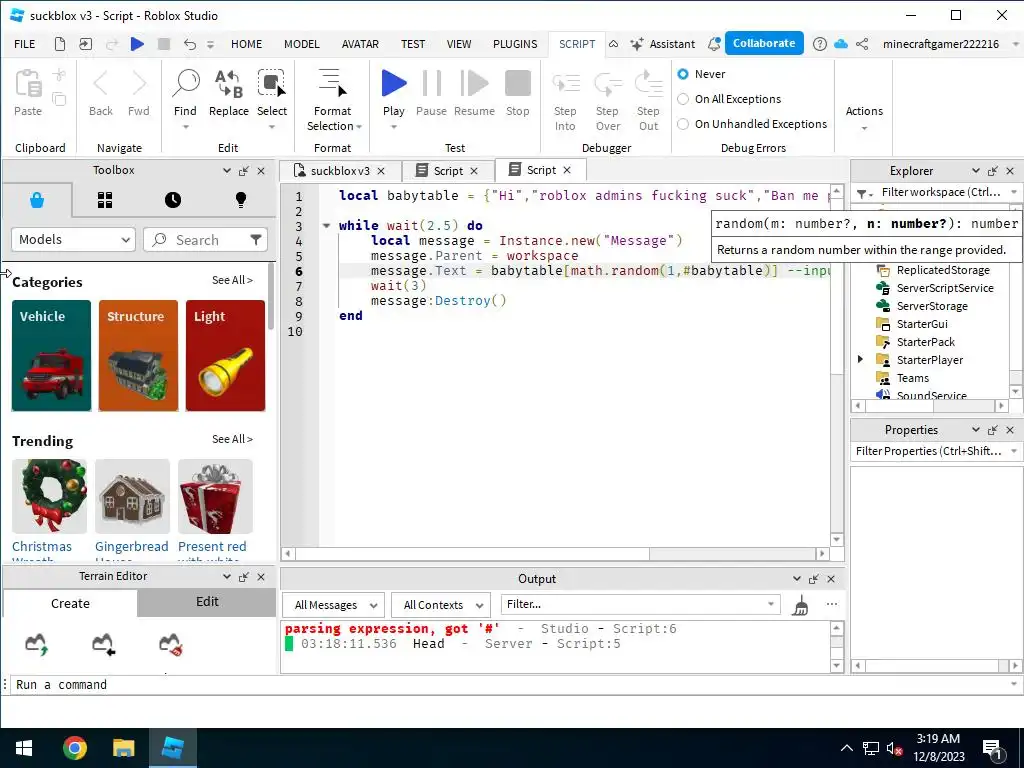Click Format Selection icon

tap(332, 84)
